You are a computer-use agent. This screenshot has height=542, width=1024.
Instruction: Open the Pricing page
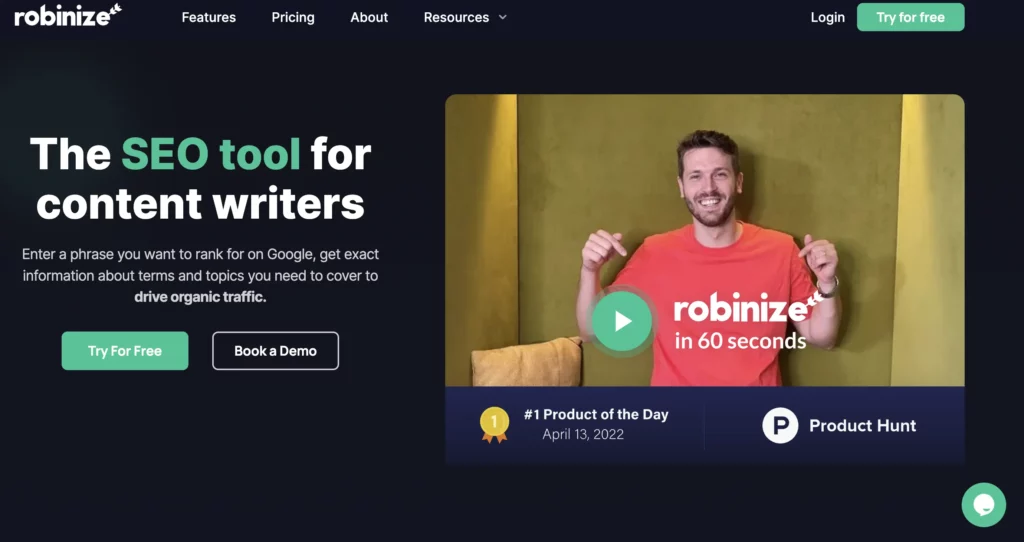(x=293, y=18)
